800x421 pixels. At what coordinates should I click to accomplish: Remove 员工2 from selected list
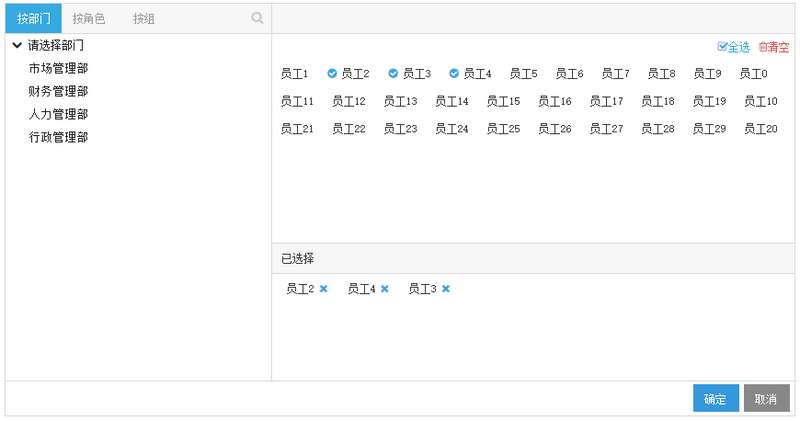pyautogui.click(x=324, y=289)
